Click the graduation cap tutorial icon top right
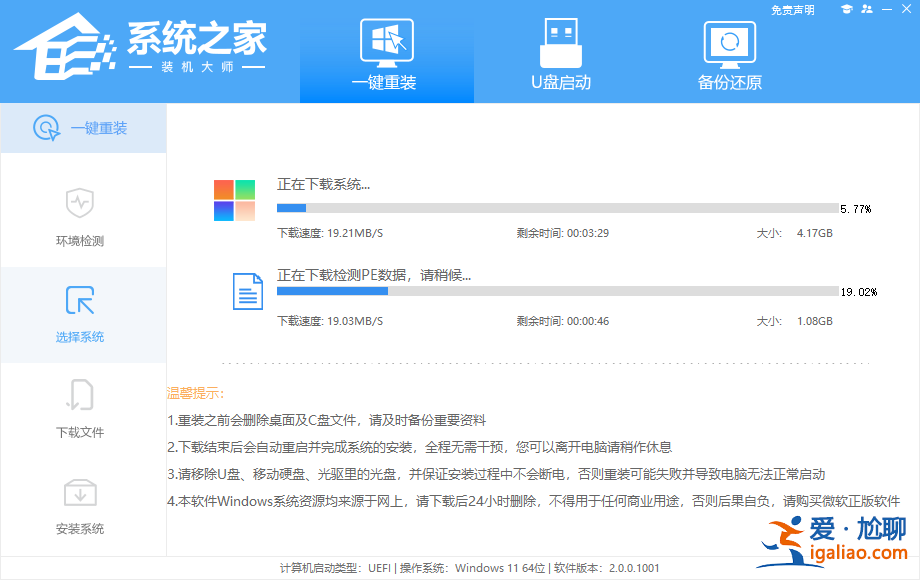Viewport: 920px width, 580px height. (x=847, y=8)
